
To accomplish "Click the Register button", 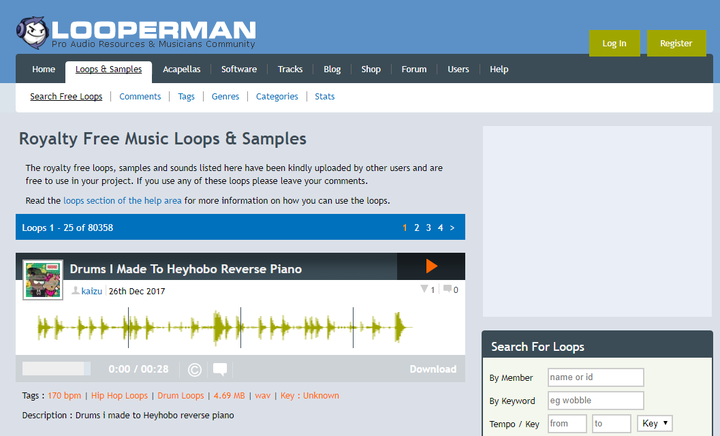I will (676, 43).
